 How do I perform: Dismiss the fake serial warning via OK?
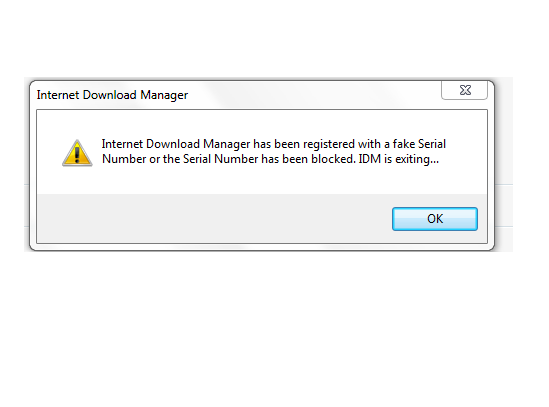(x=435, y=219)
